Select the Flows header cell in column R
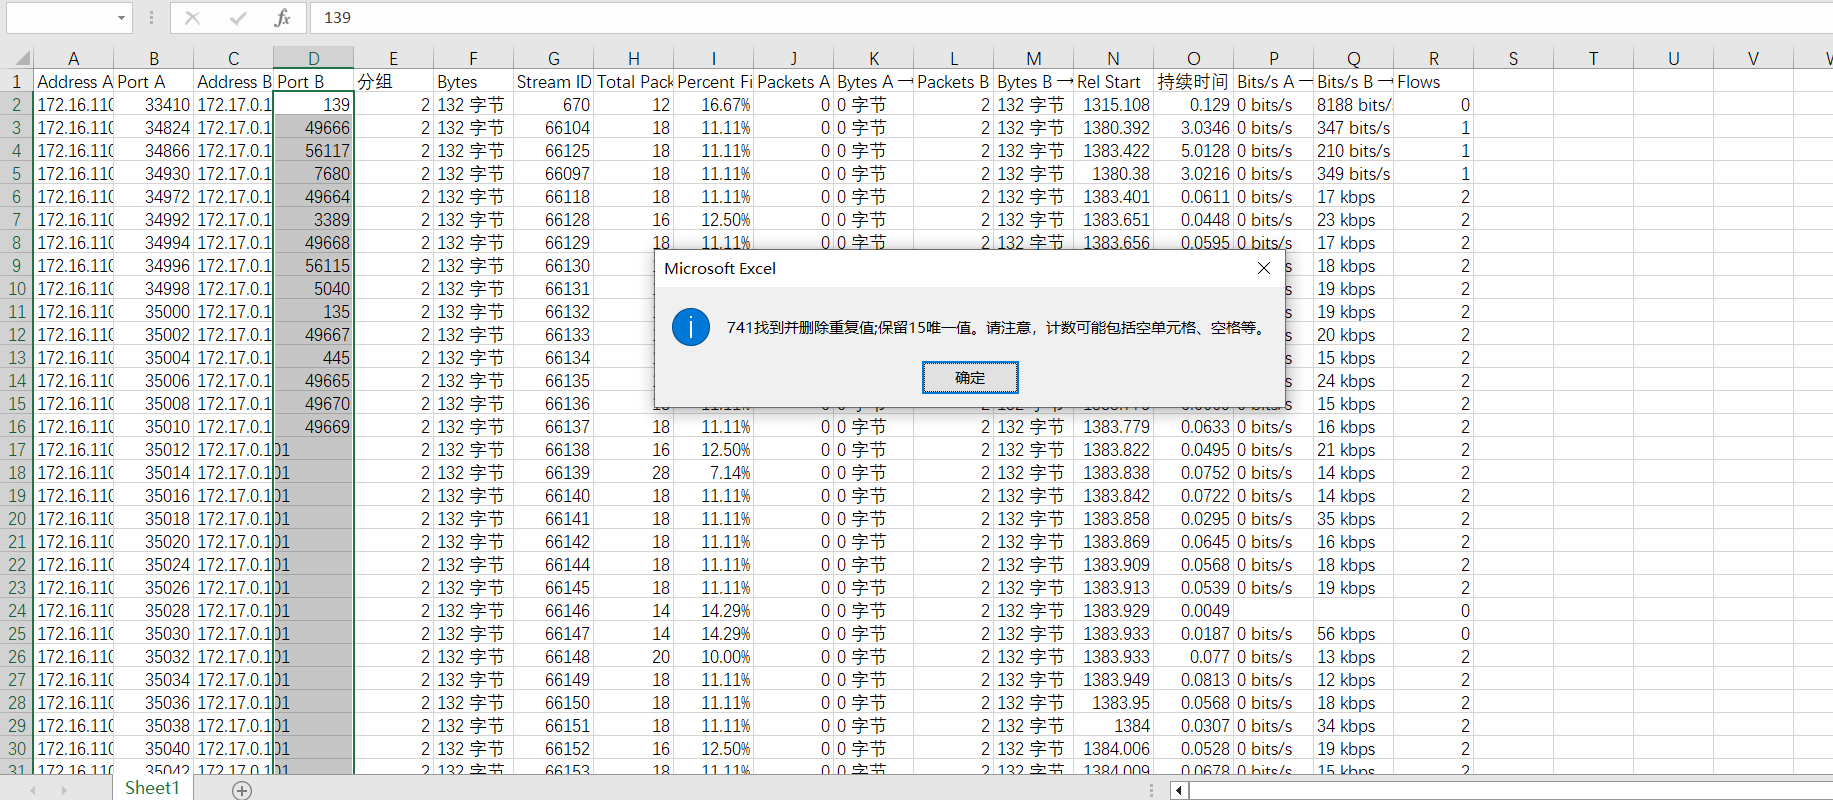Viewport: 1833px width, 800px height. coord(1432,82)
